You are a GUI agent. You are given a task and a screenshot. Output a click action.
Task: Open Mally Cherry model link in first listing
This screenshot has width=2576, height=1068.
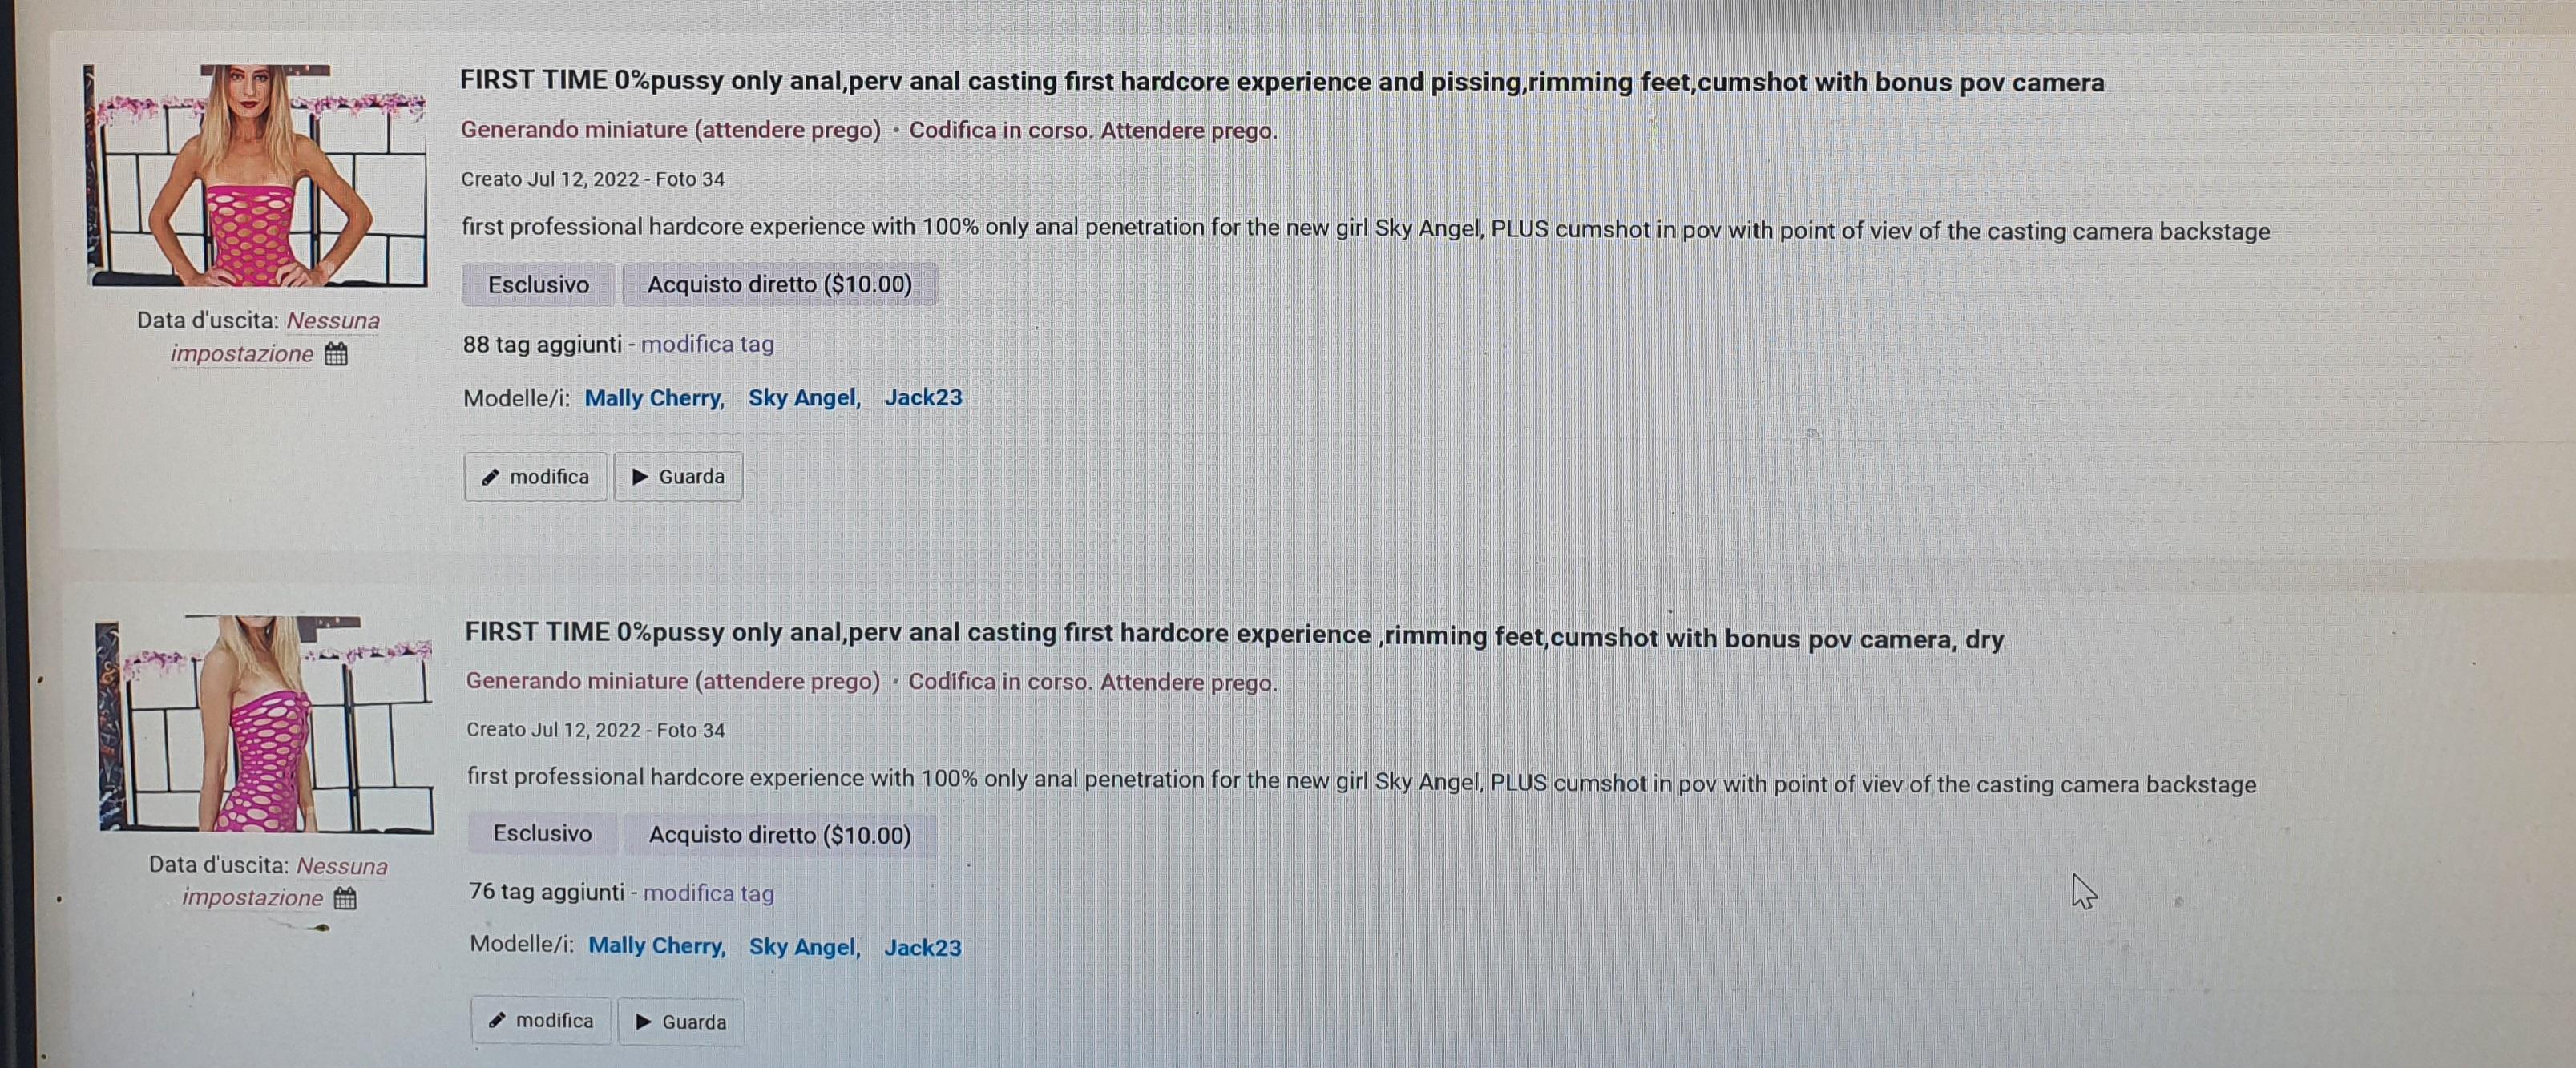654,398
